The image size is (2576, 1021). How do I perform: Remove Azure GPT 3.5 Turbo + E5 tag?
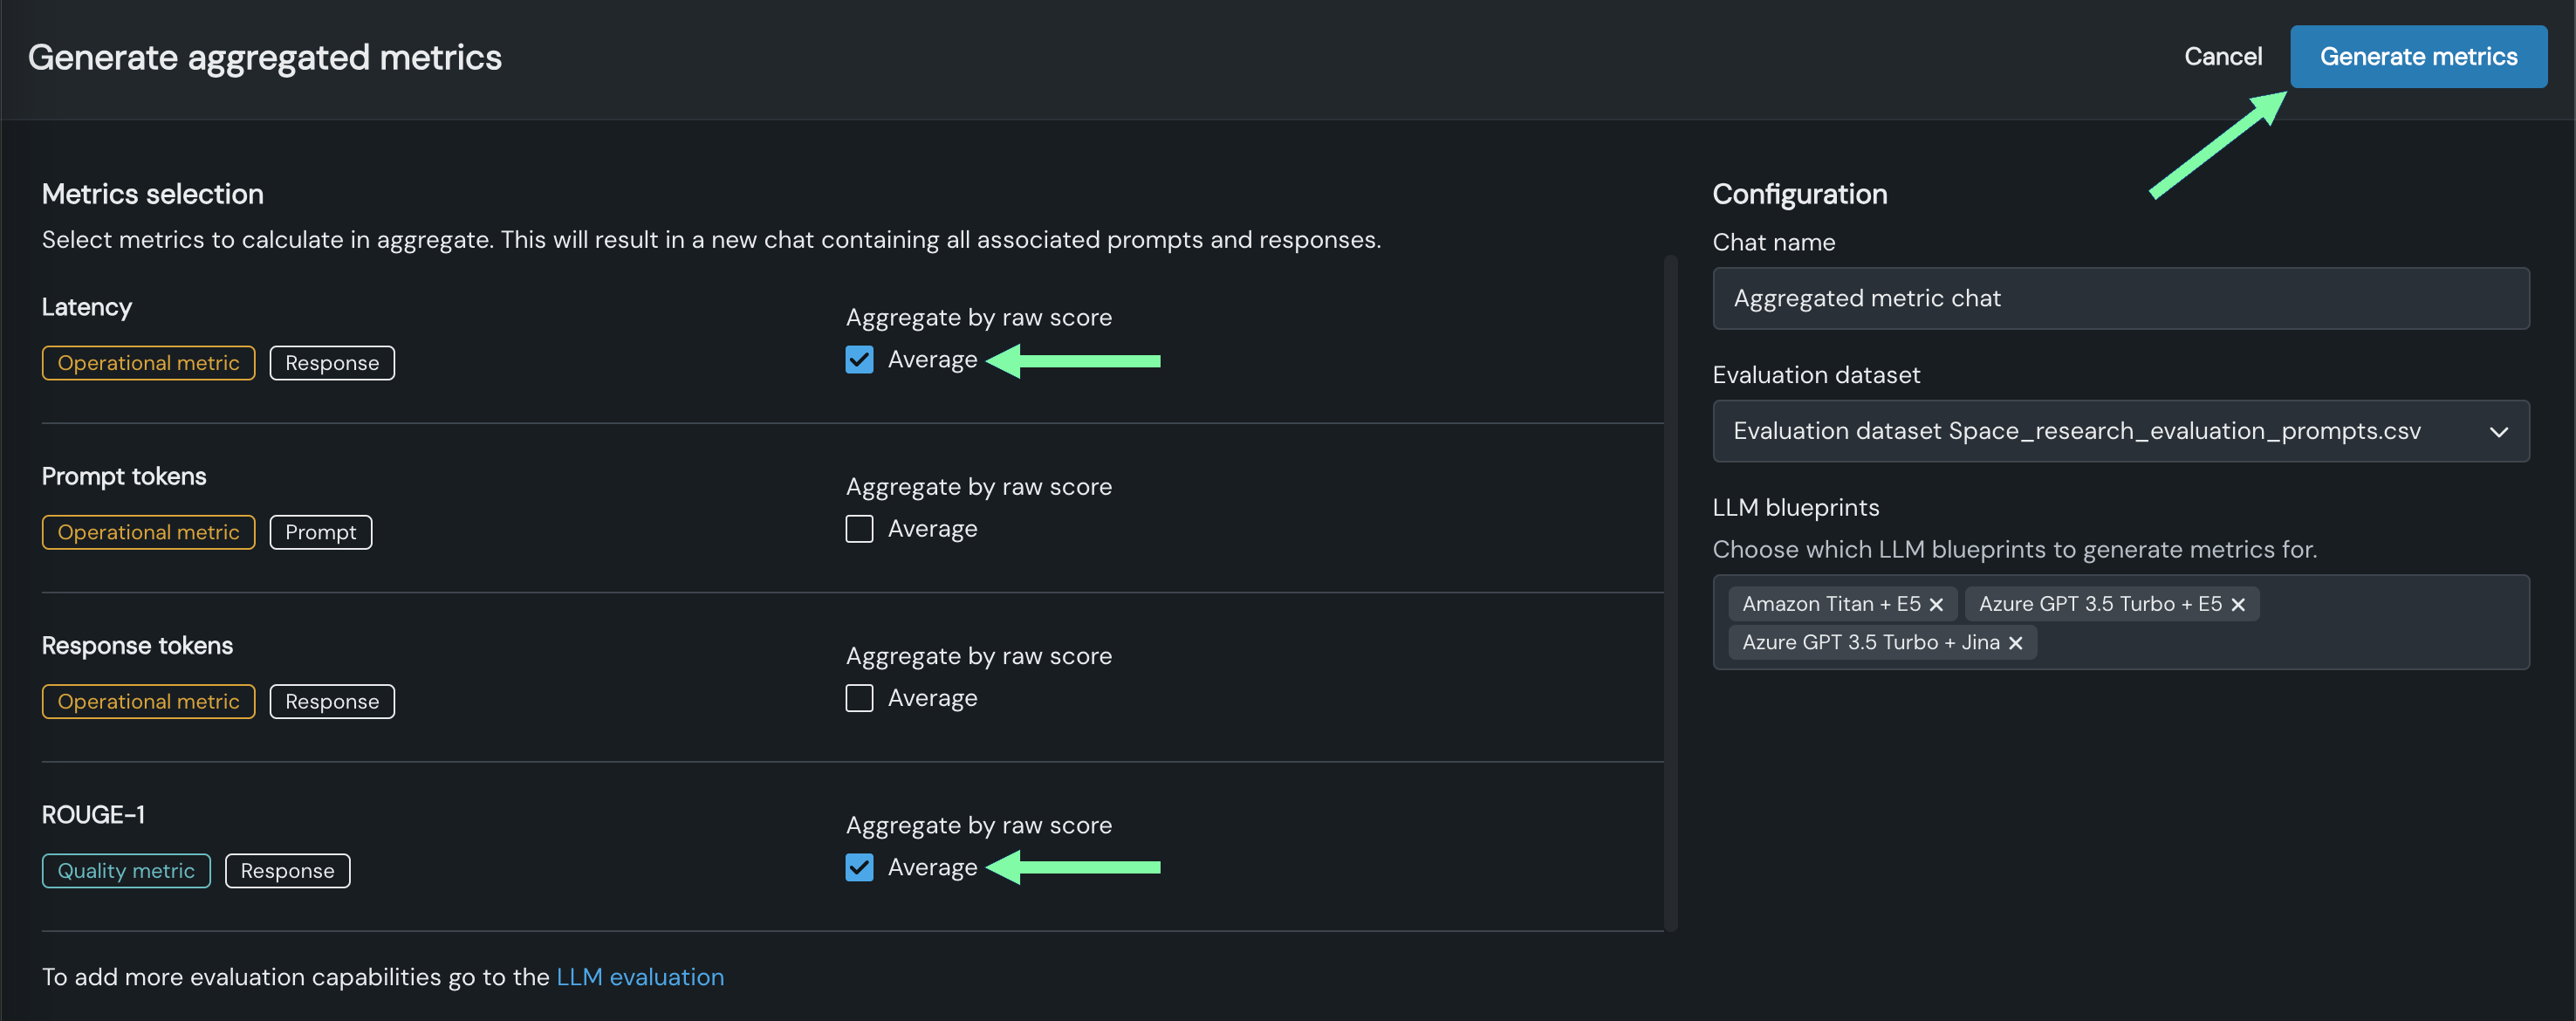(2238, 604)
